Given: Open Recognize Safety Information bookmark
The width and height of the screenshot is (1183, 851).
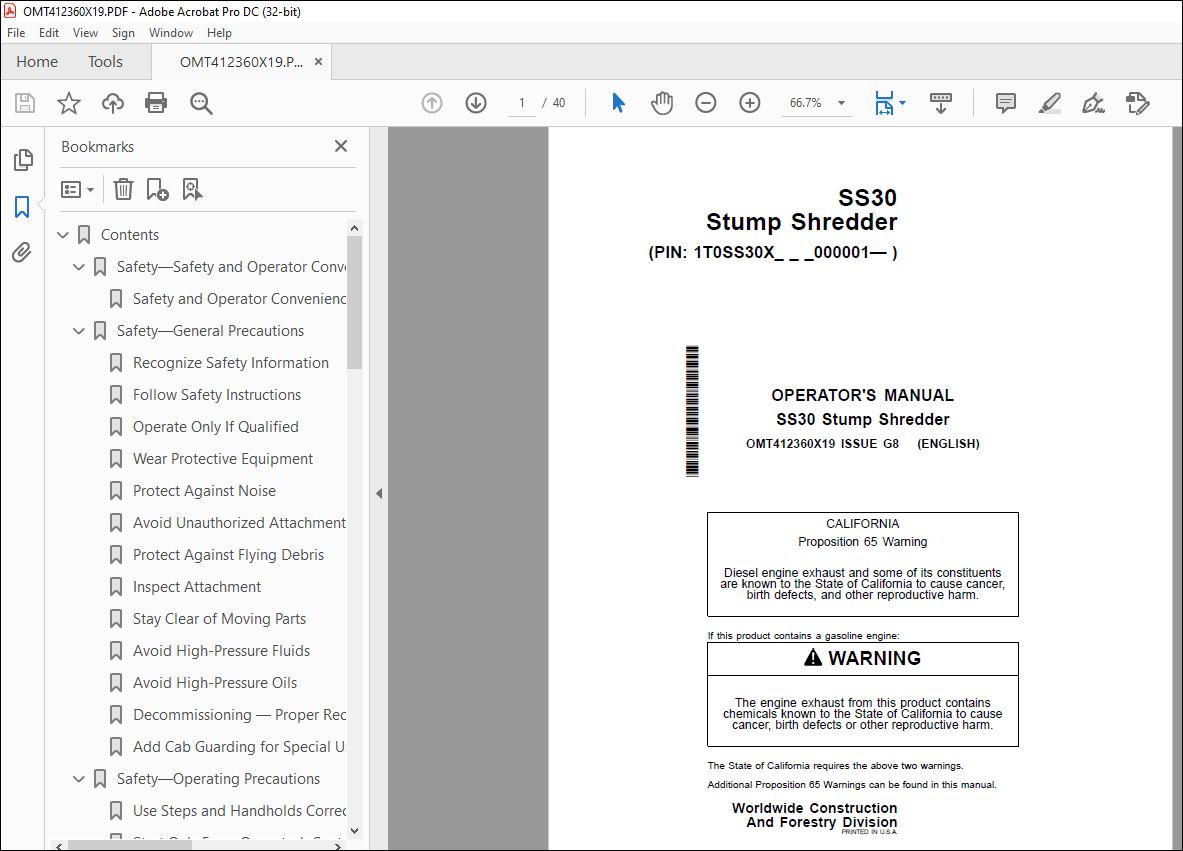Looking at the screenshot, I should point(231,363).
